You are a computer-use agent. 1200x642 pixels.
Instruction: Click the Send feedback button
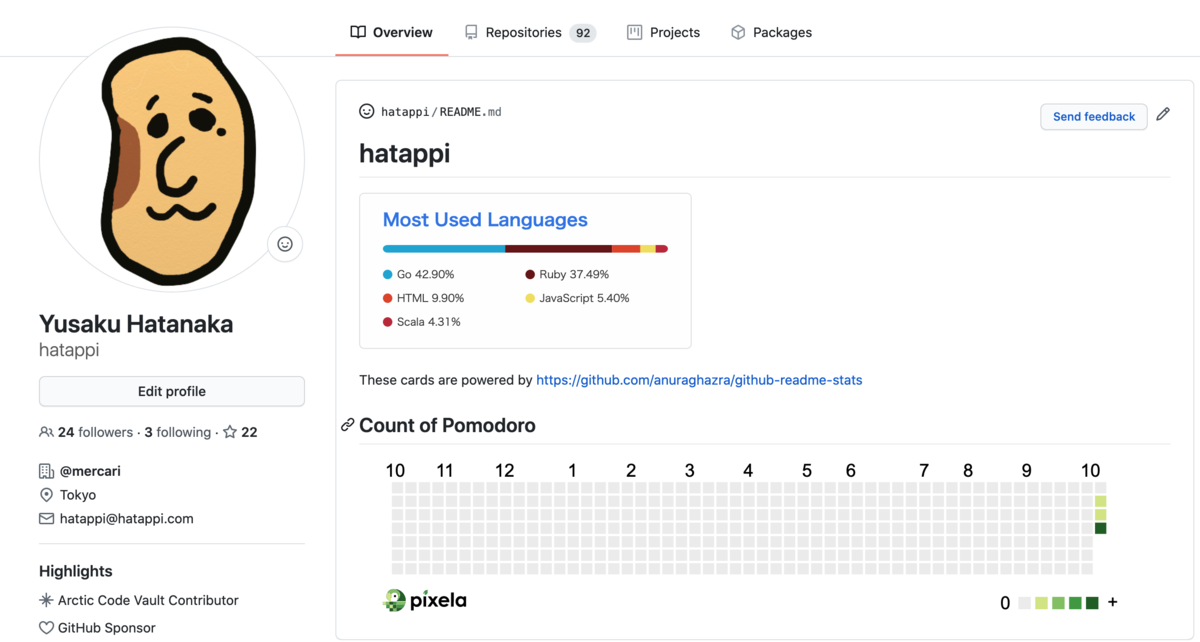click(1093, 116)
